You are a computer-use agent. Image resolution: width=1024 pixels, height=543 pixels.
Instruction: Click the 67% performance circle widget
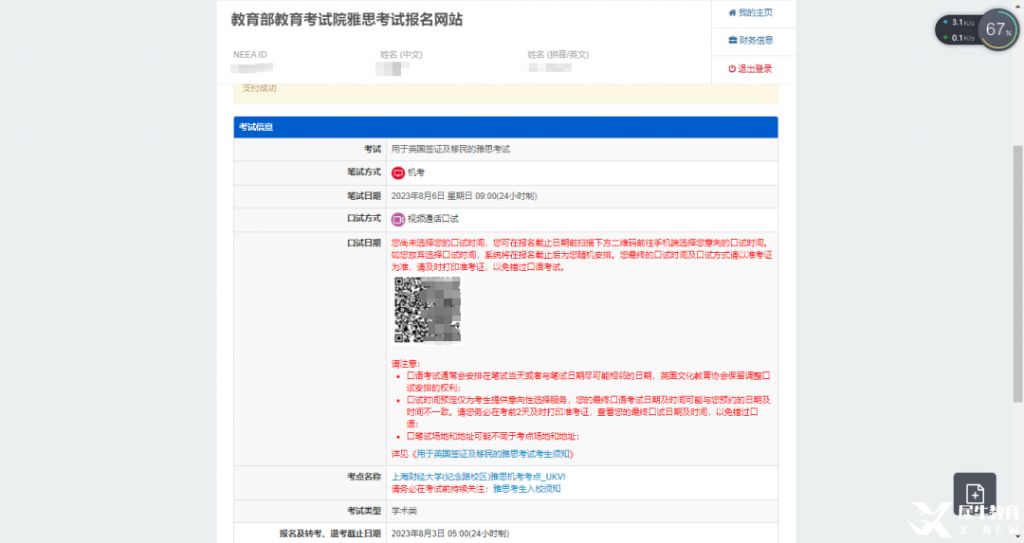(998, 29)
